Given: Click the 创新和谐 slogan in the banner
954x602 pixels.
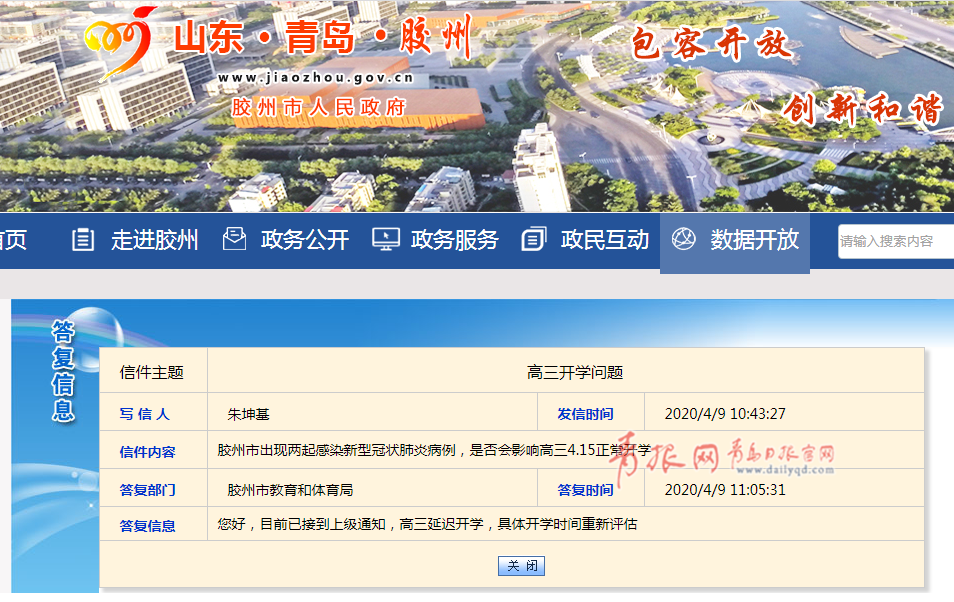Looking at the screenshot, I should [x=863, y=110].
